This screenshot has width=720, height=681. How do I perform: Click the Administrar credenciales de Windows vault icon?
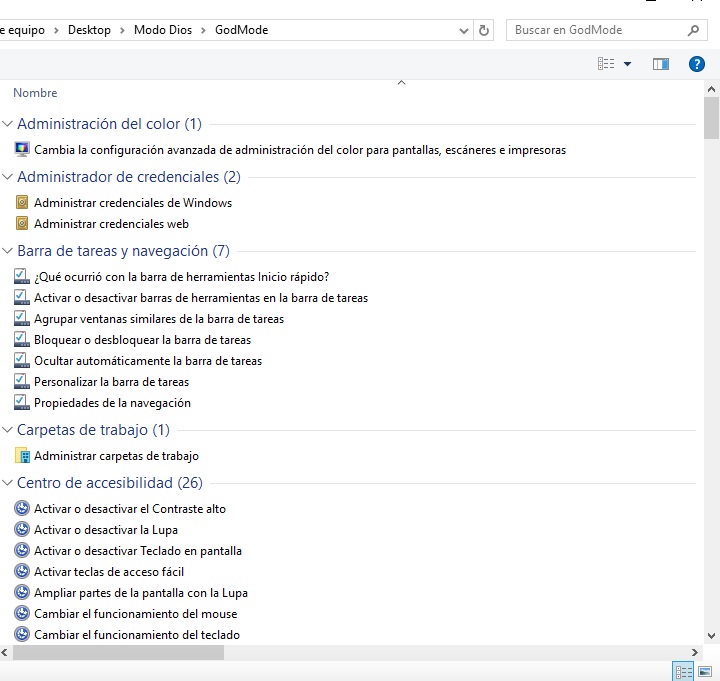(22, 203)
